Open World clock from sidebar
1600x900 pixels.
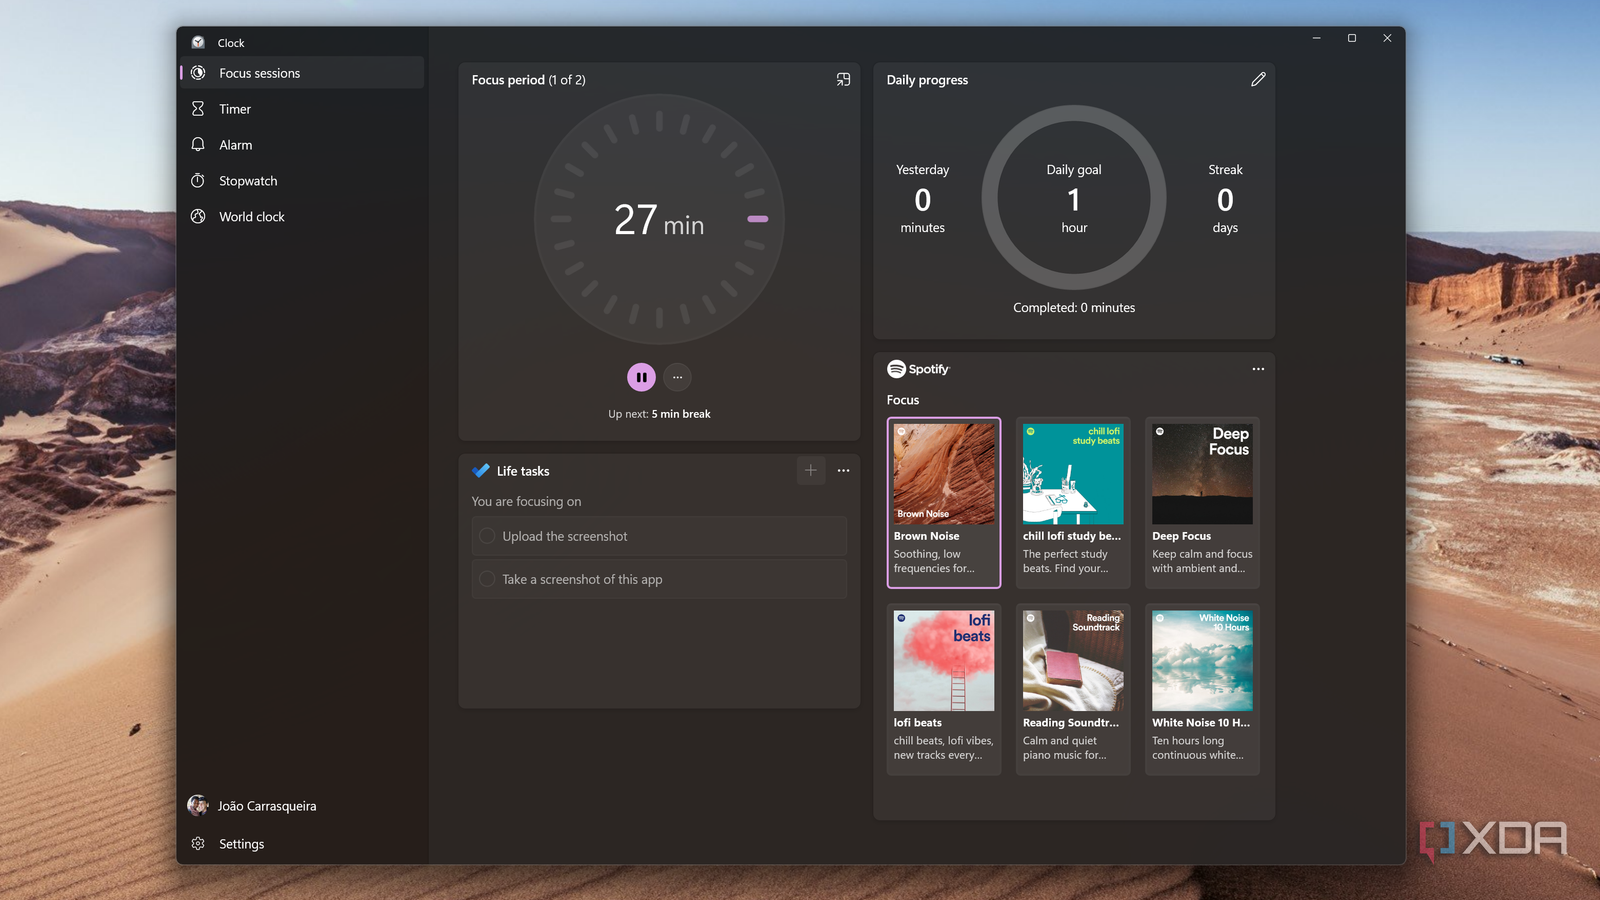point(252,217)
